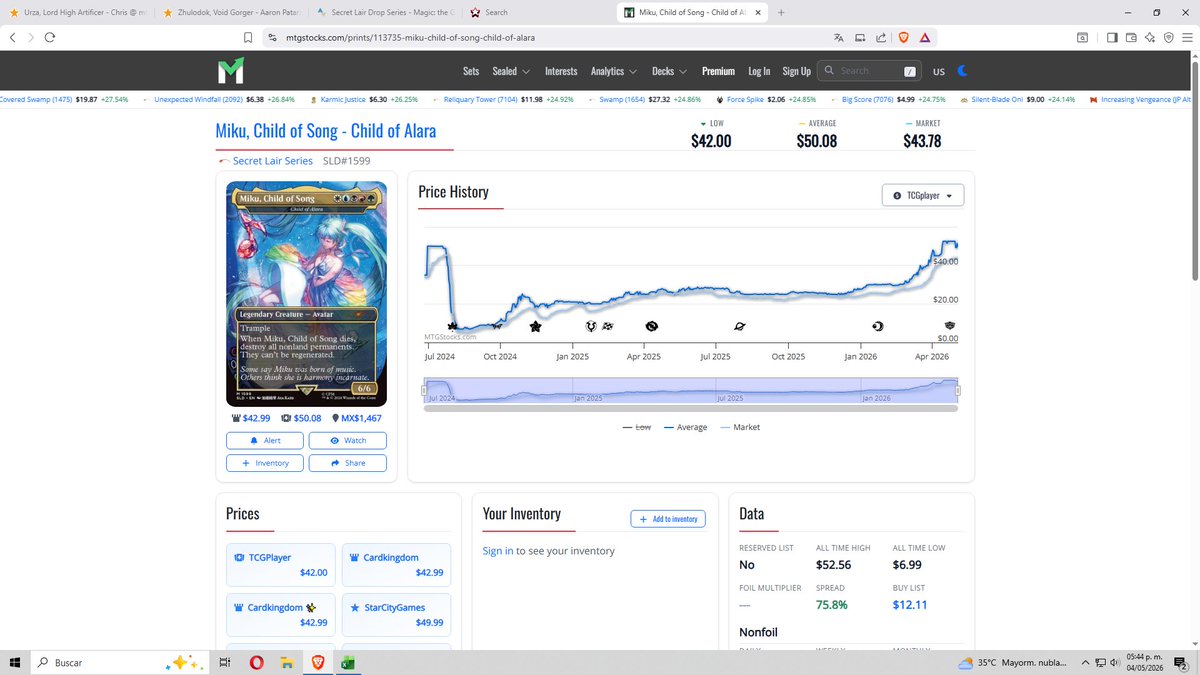The width and height of the screenshot is (1200, 675).
Task: Expand the Decks dropdown menu
Action: (669, 71)
